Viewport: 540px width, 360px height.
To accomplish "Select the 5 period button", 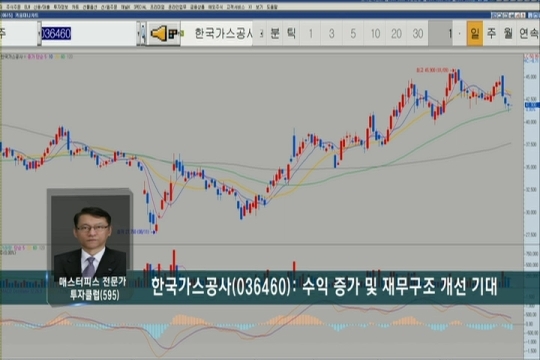I will 353,33.
